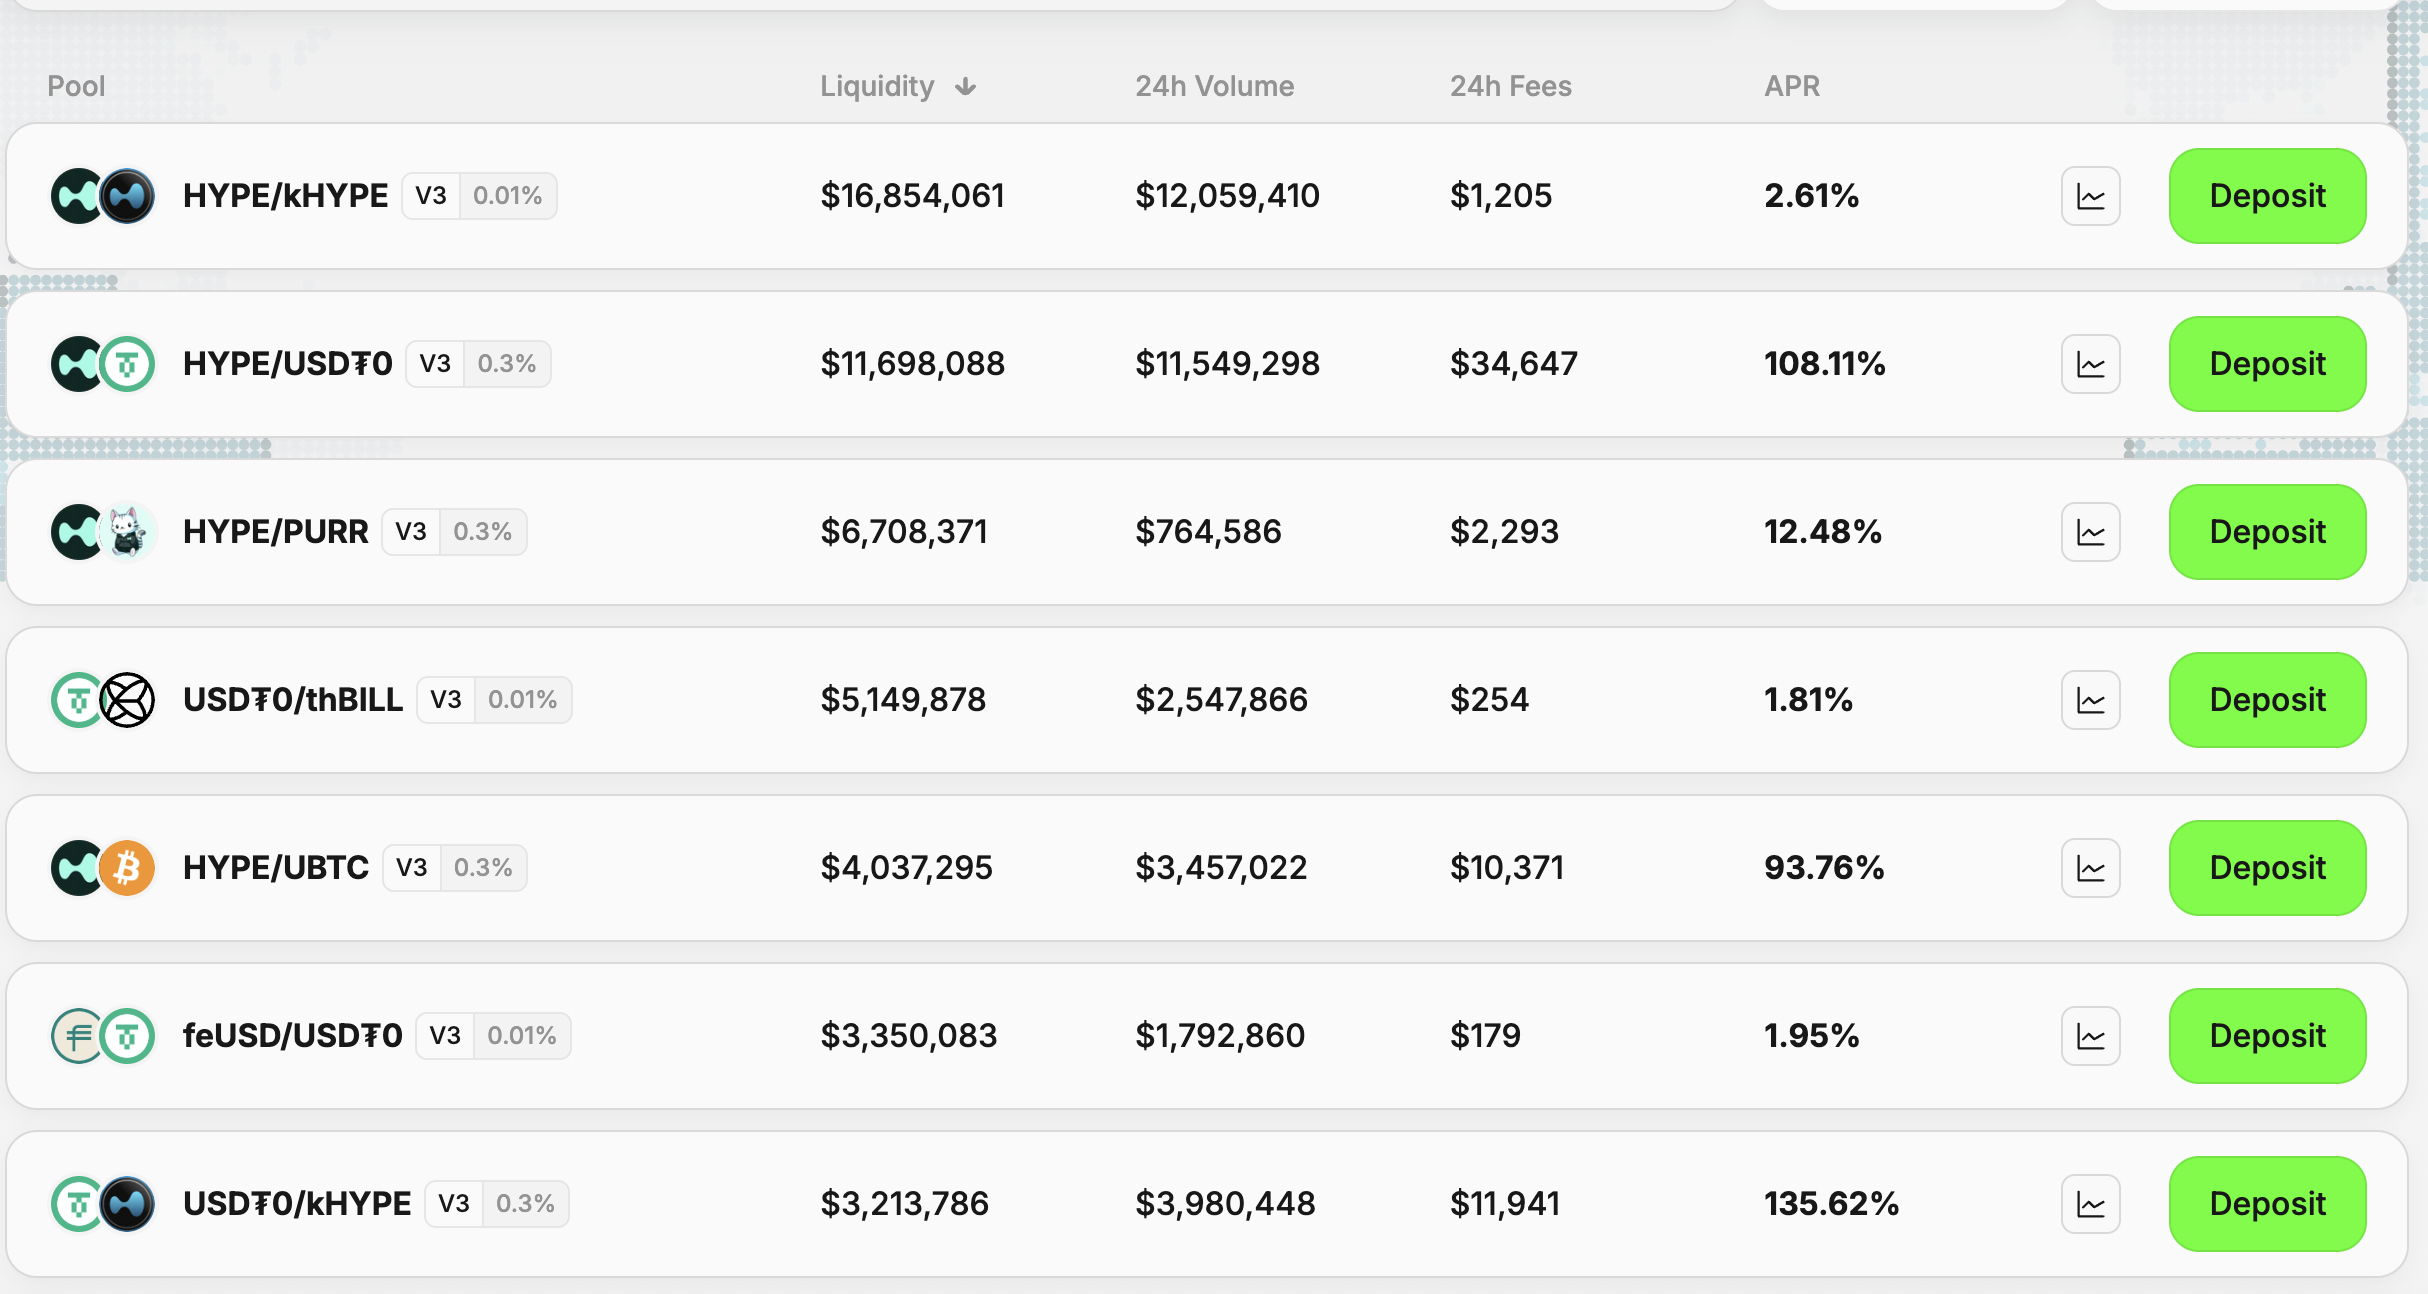Open chart icon for HYPE/PURR pool
The height and width of the screenshot is (1294, 2428).
(x=2090, y=532)
